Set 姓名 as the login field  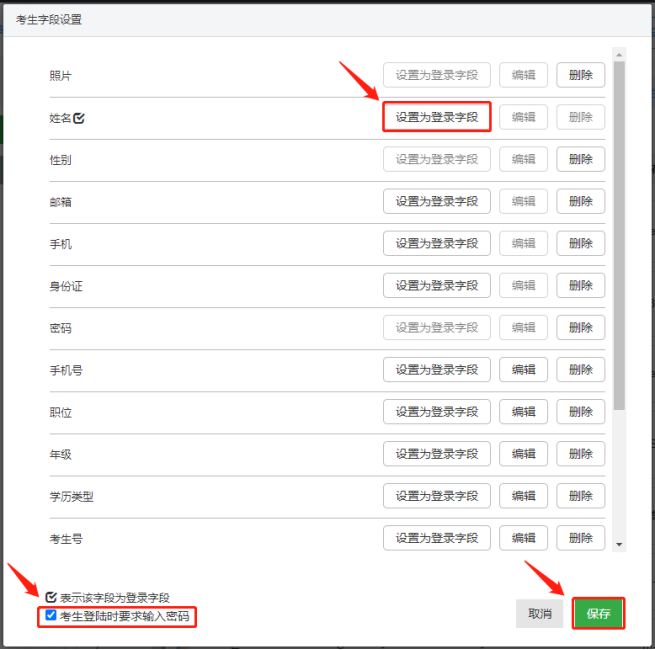(x=437, y=117)
